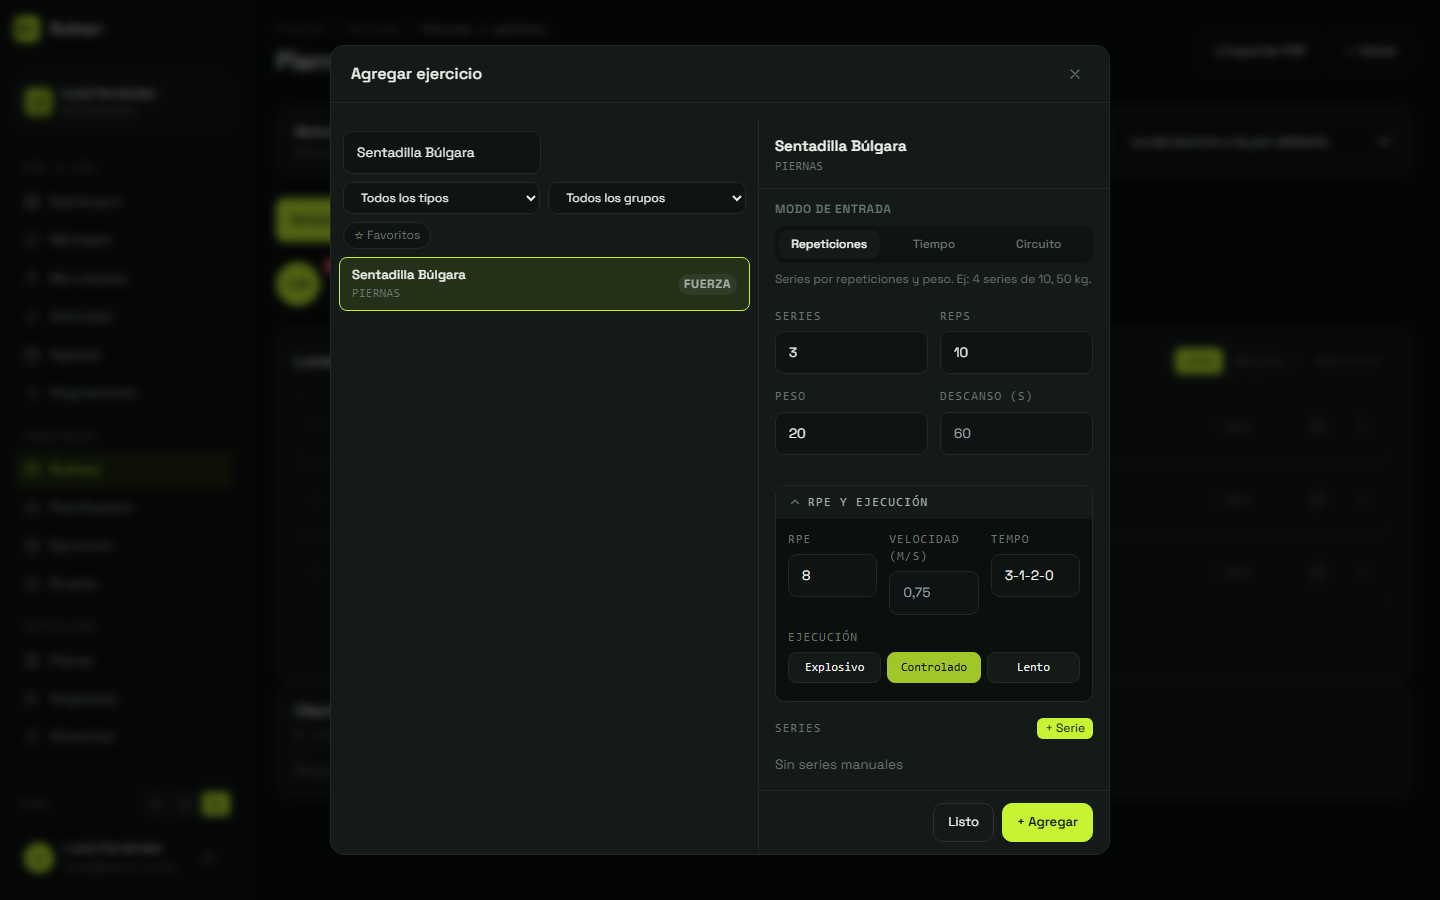The image size is (1440, 900).
Task: Toggle the Favoritos star filter
Action: [387, 236]
